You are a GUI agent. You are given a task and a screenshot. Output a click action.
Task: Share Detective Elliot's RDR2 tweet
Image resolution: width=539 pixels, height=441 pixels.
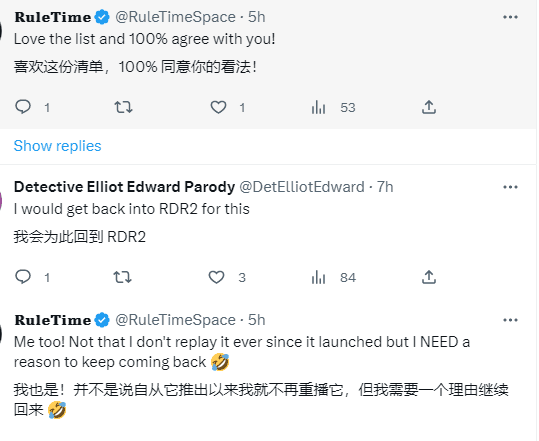click(x=429, y=277)
